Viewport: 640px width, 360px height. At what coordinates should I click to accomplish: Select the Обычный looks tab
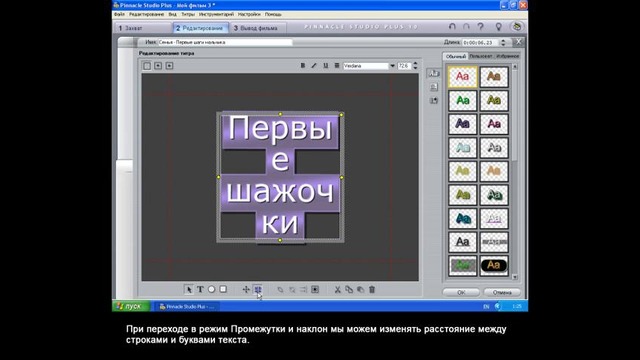point(456,56)
